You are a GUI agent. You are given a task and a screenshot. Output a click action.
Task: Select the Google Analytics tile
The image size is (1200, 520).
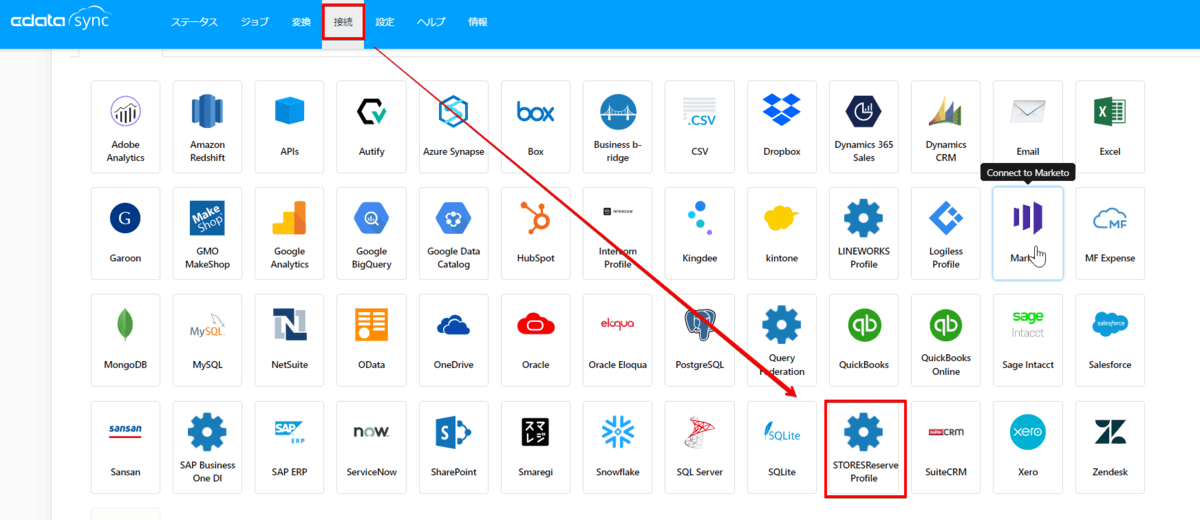pos(289,233)
